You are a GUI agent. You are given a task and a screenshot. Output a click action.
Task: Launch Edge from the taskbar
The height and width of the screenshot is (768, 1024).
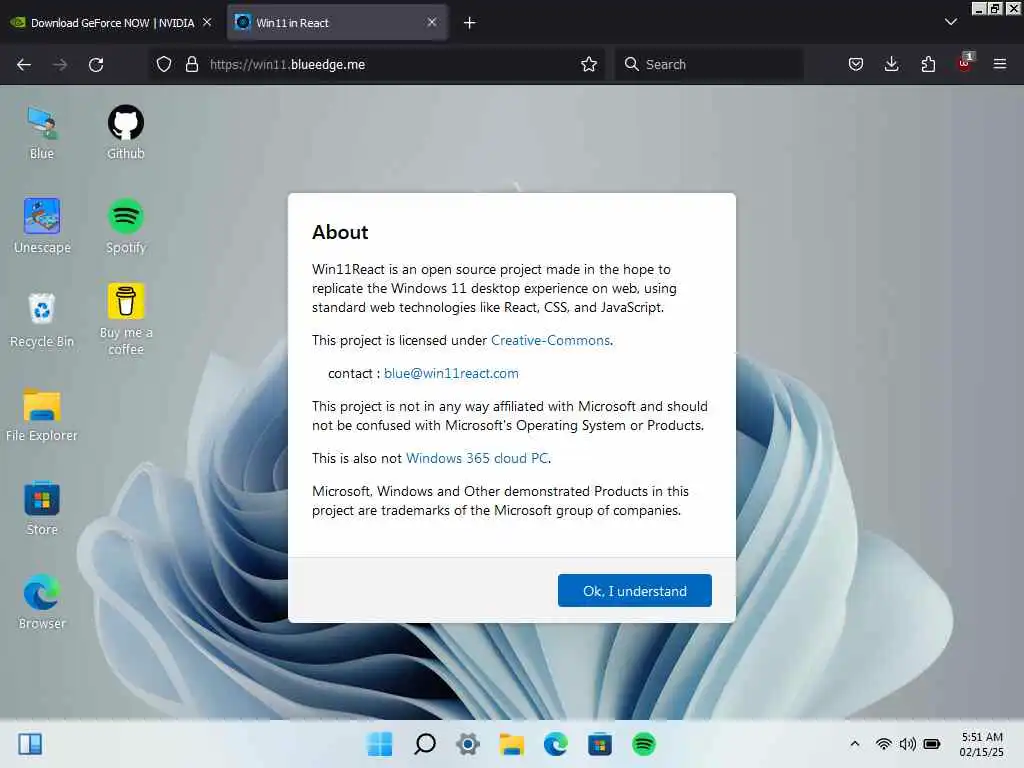[x=555, y=744]
